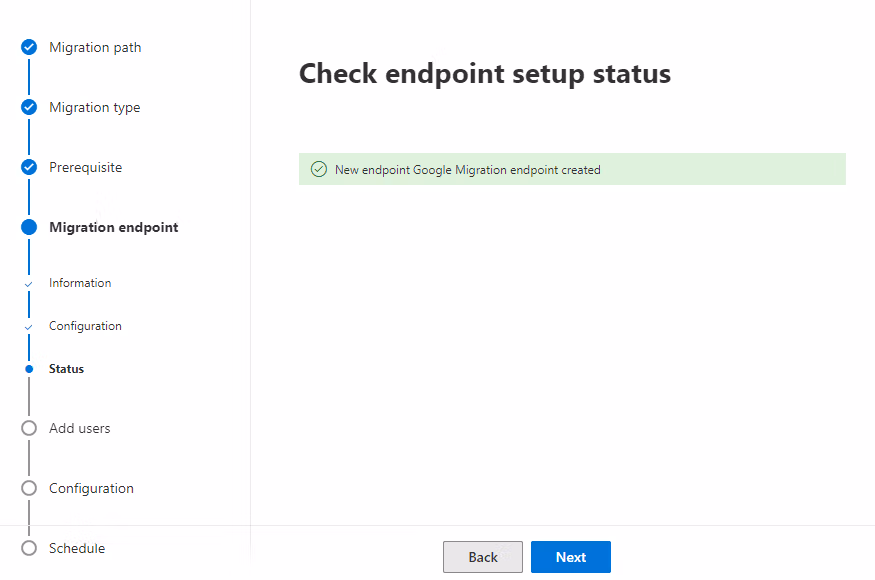875x580 pixels.
Task: Select the Prerequisite step label
Action: click(x=85, y=167)
